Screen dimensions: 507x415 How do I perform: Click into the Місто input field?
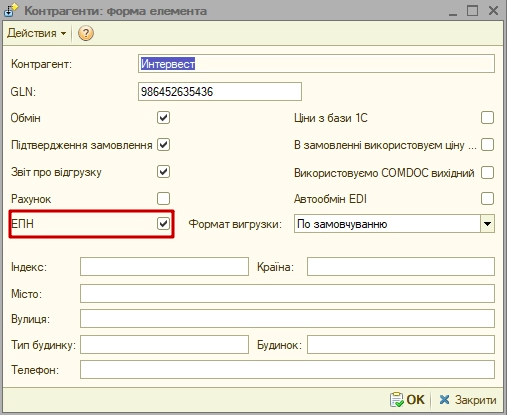[287, 294]
